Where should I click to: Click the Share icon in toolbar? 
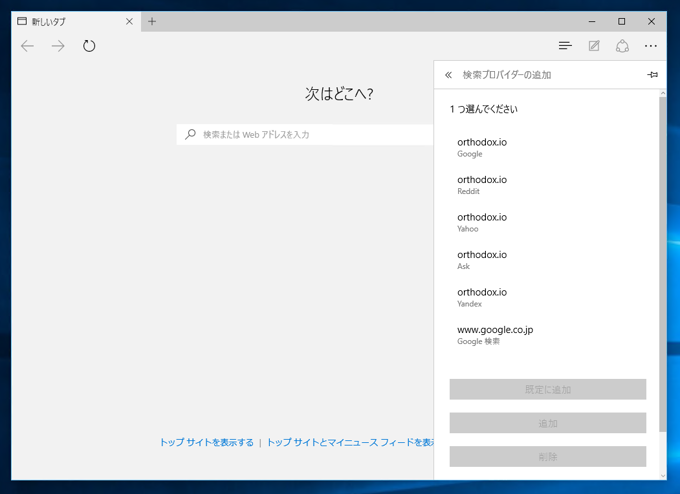[622, 46]
